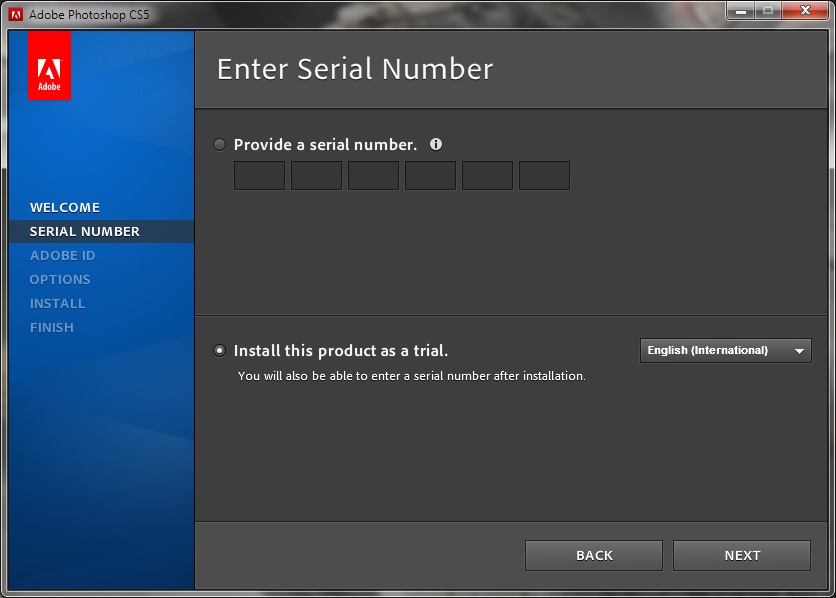836x598 pixels.
Task: Select the 'Provide a serial number' radio button
Action: tap(219, 144)
